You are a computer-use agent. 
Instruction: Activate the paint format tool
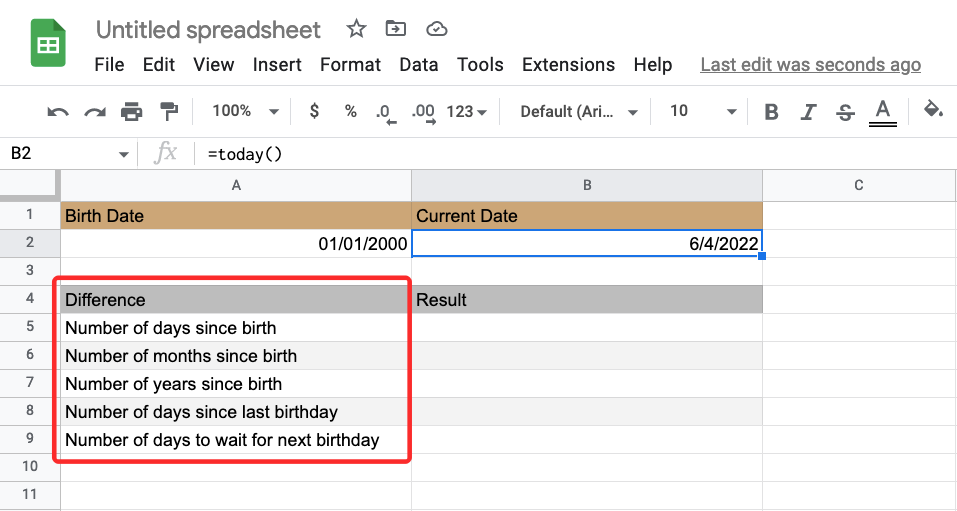coord(168,111)
